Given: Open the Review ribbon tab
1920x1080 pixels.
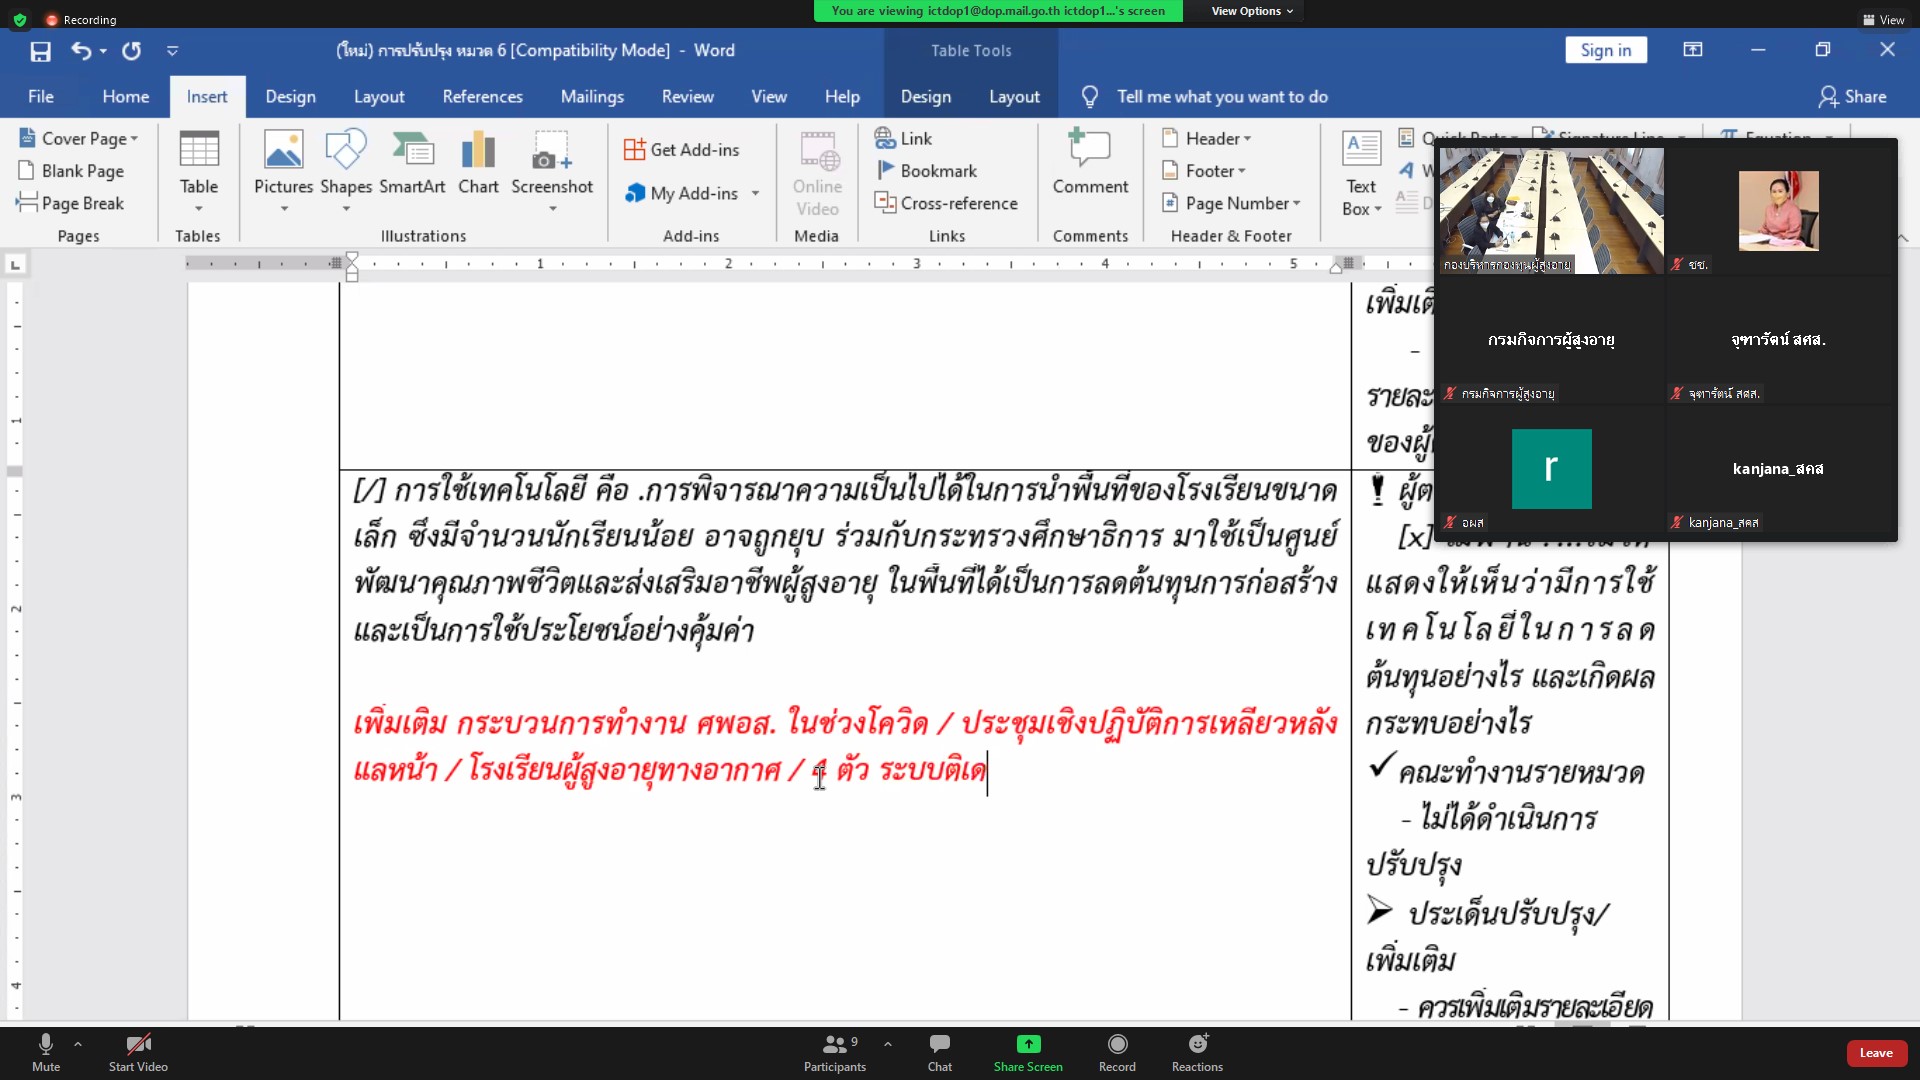Looking at the screenshot, I should tap(688, 97).
